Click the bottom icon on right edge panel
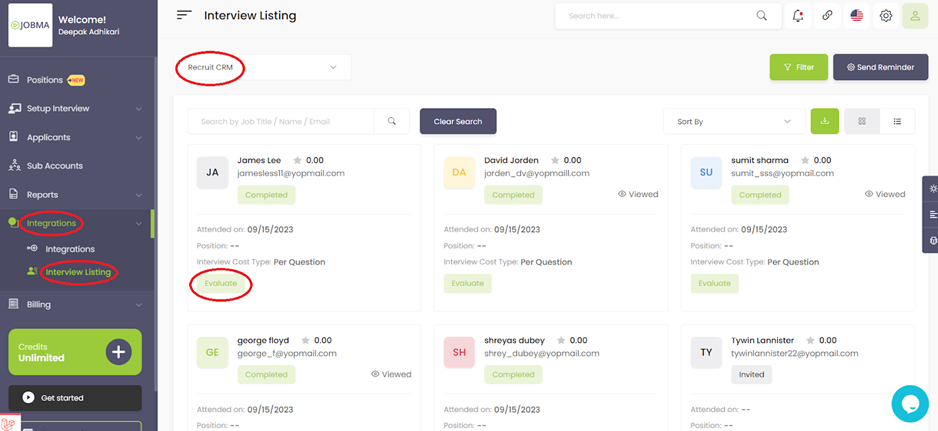The height and width of the screenshot is (431, 938). pyautogui.click(x=932, y=241)
